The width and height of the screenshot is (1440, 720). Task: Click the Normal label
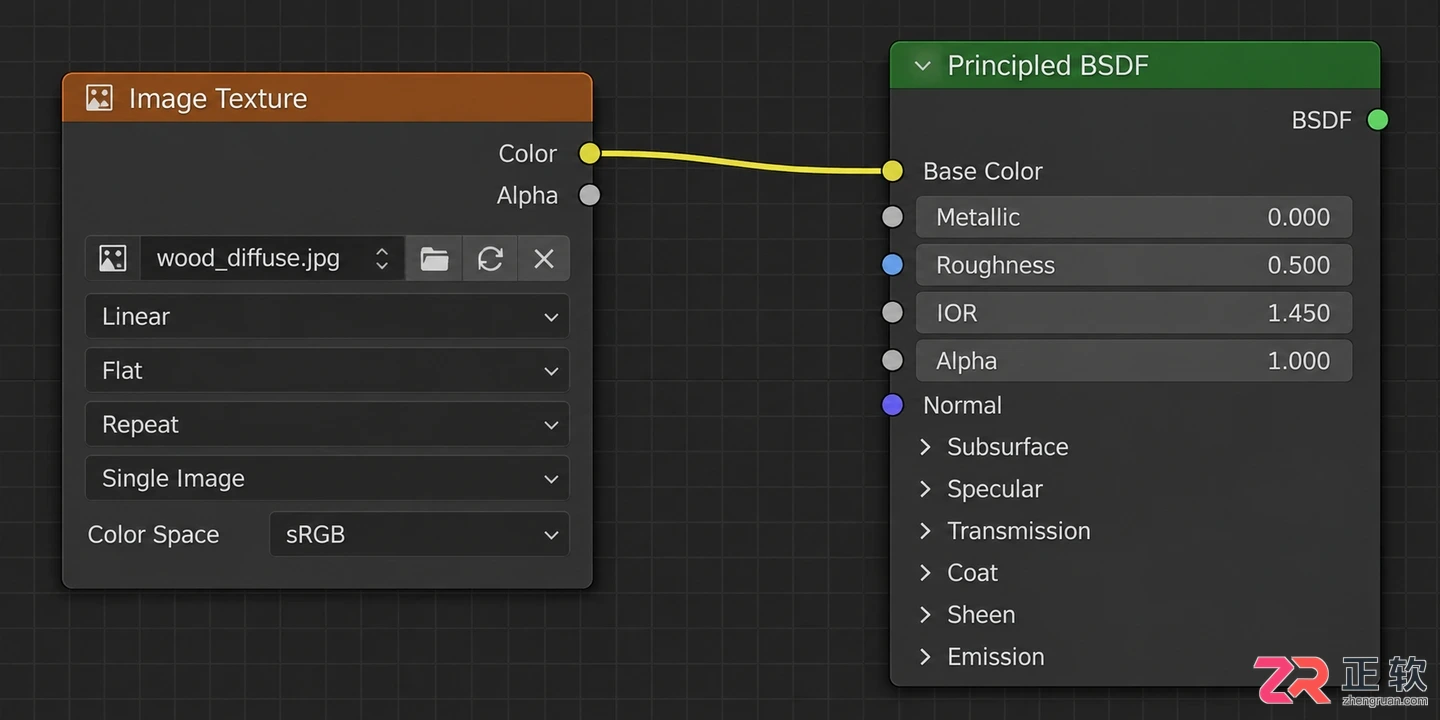click(962, 405)
